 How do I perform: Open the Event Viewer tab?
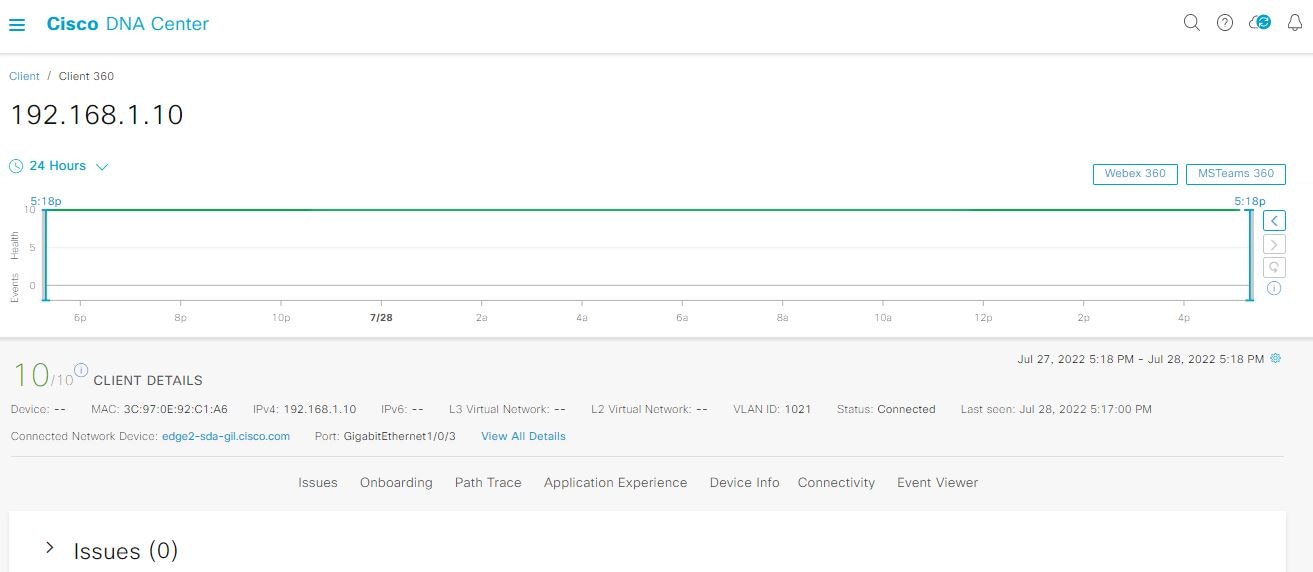[x=937, y=482]
